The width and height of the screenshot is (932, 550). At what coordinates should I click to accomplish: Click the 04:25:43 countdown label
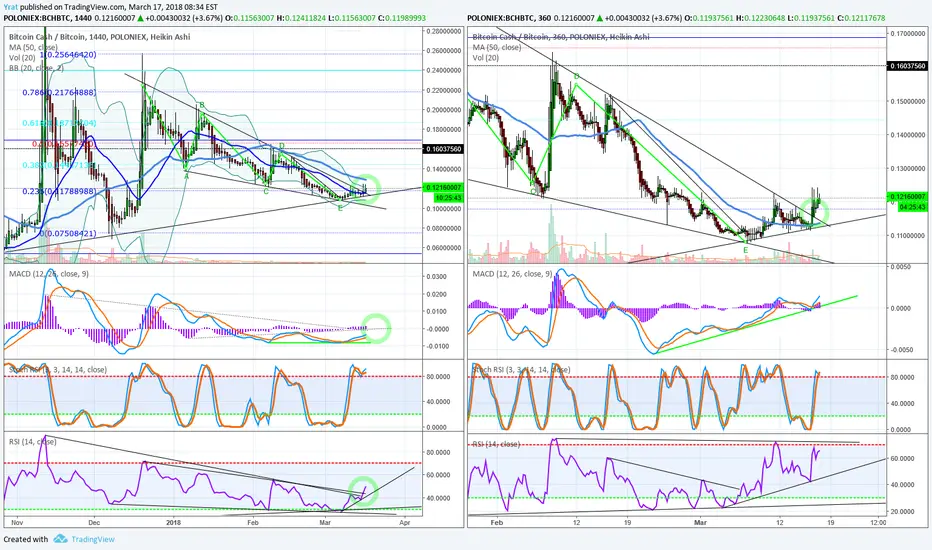pos(912,207)
